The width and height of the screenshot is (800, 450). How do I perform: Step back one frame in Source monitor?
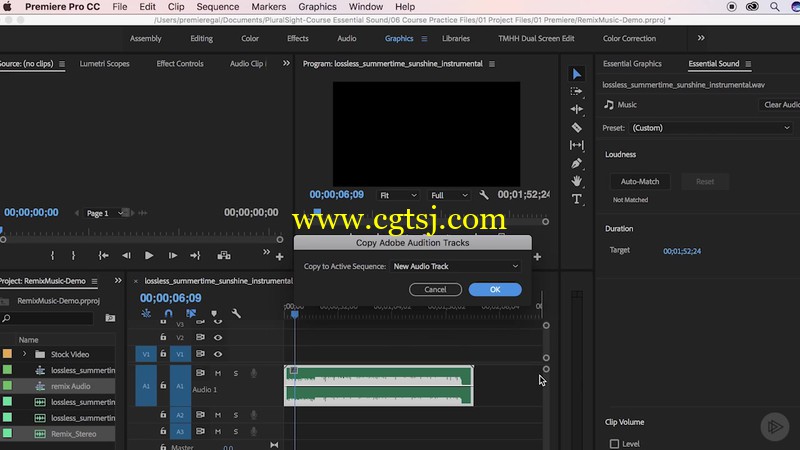126,256
